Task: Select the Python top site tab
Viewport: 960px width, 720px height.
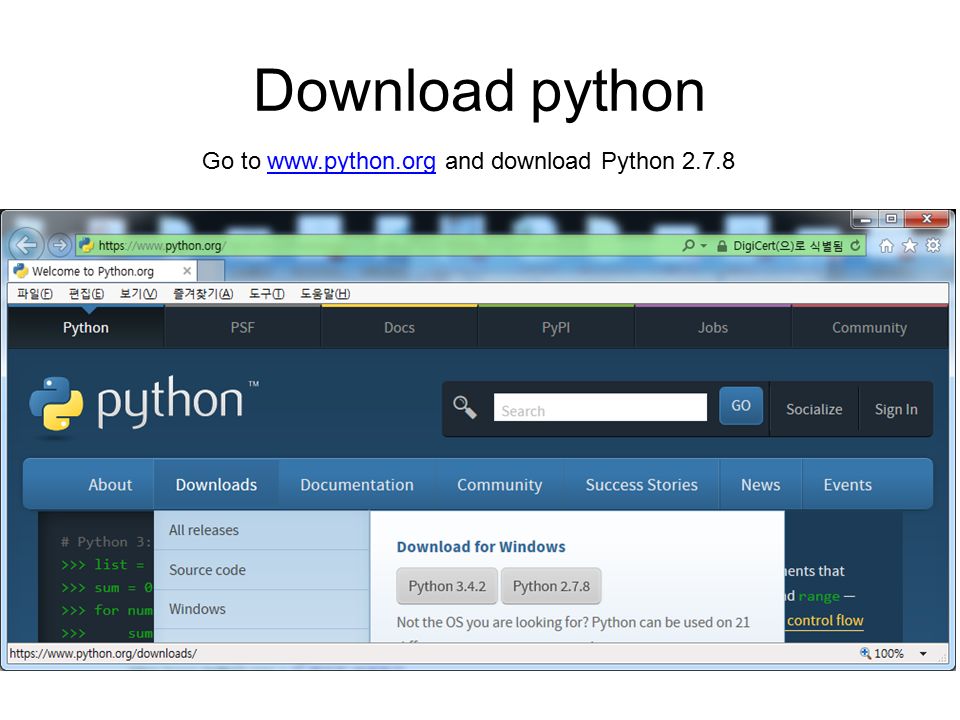Action: coord(86,328)
